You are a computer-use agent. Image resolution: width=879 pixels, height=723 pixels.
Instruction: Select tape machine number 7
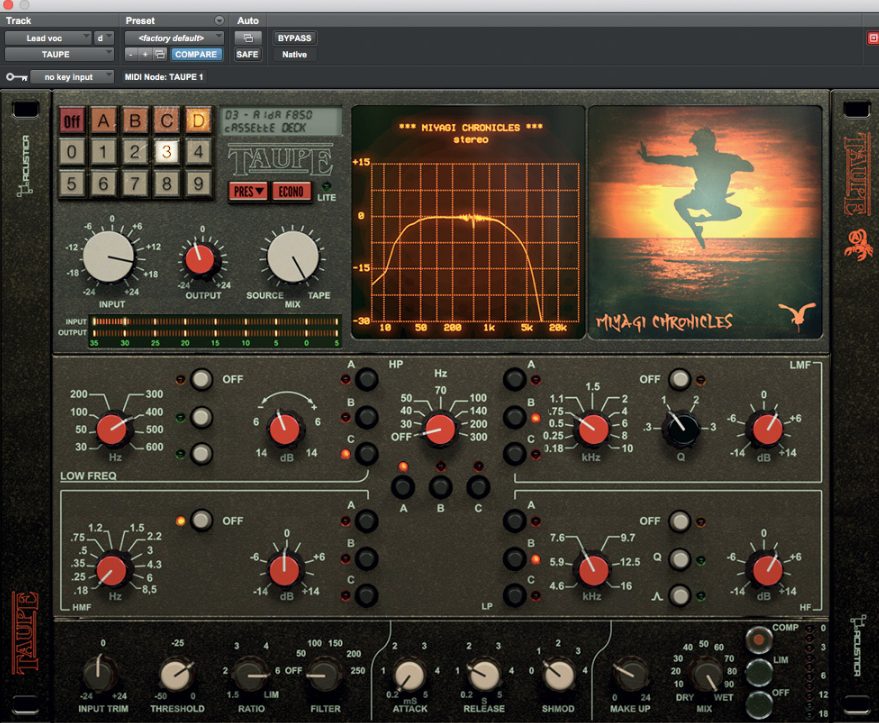point(135,183)
